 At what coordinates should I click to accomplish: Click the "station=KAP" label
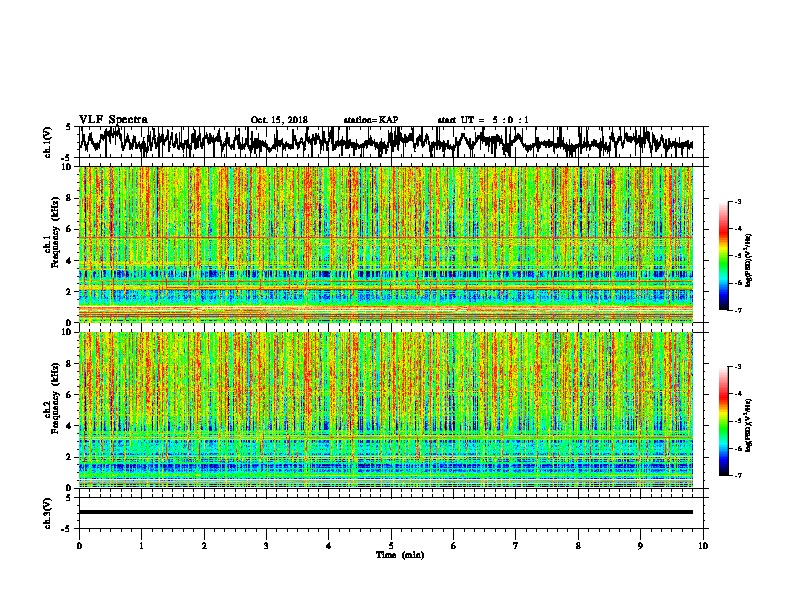point(371,120)
